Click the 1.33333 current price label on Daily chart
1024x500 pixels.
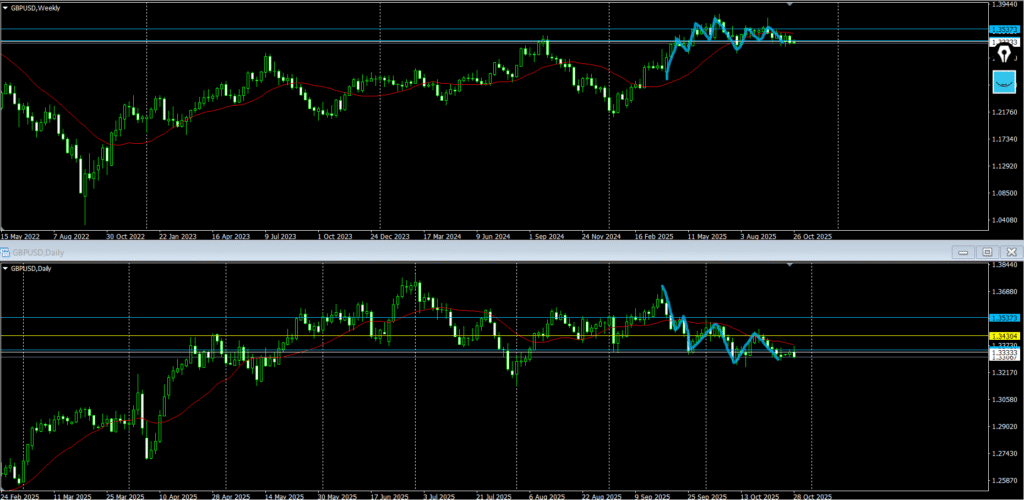coord(1005,353)
